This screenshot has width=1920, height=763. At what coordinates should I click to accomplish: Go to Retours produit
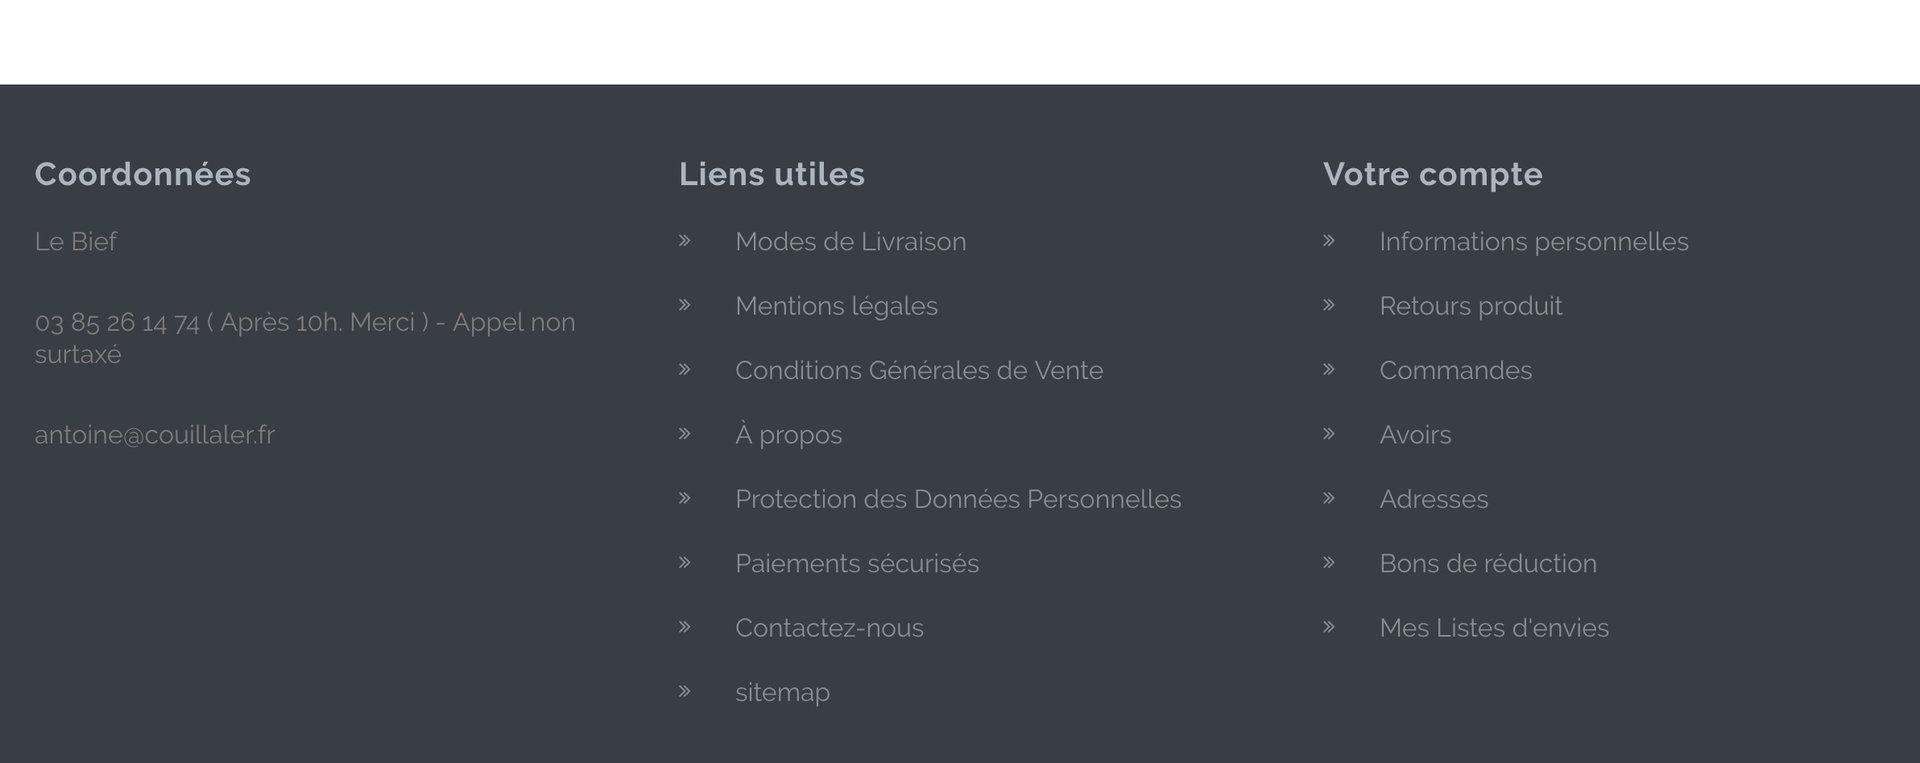[1470, 306]
